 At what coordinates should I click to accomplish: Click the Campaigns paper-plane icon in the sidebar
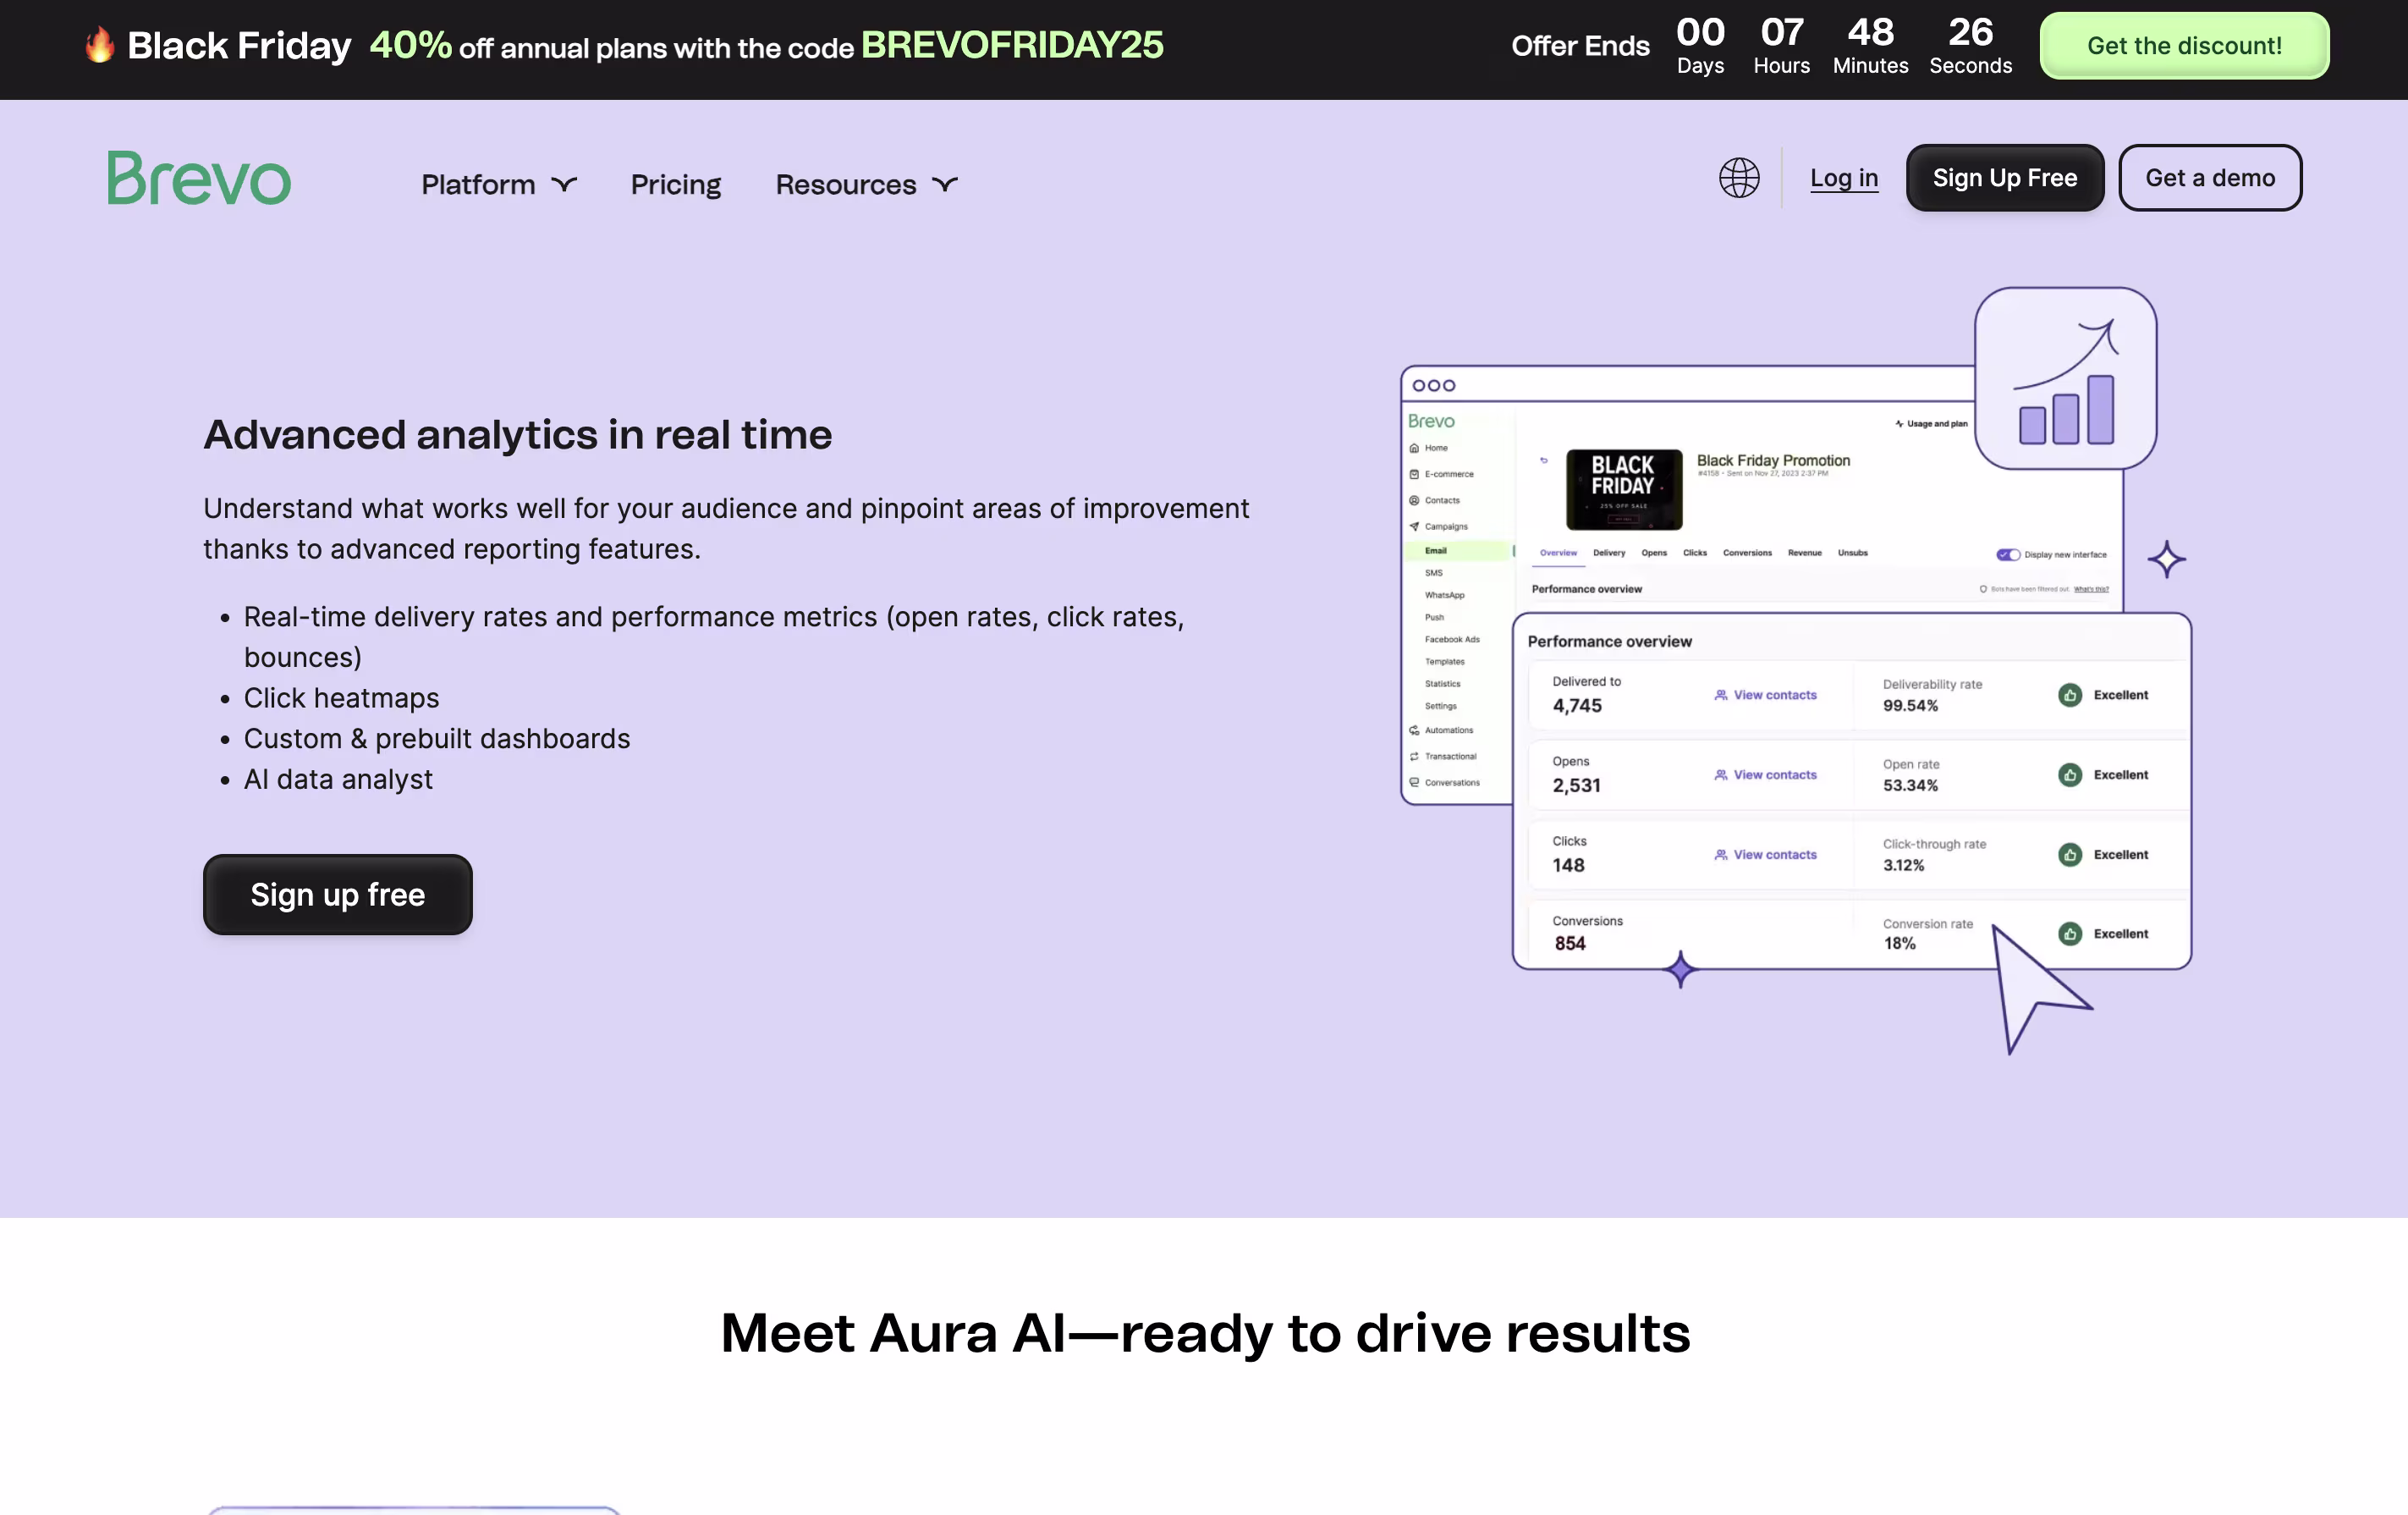tap(1414, 527)
